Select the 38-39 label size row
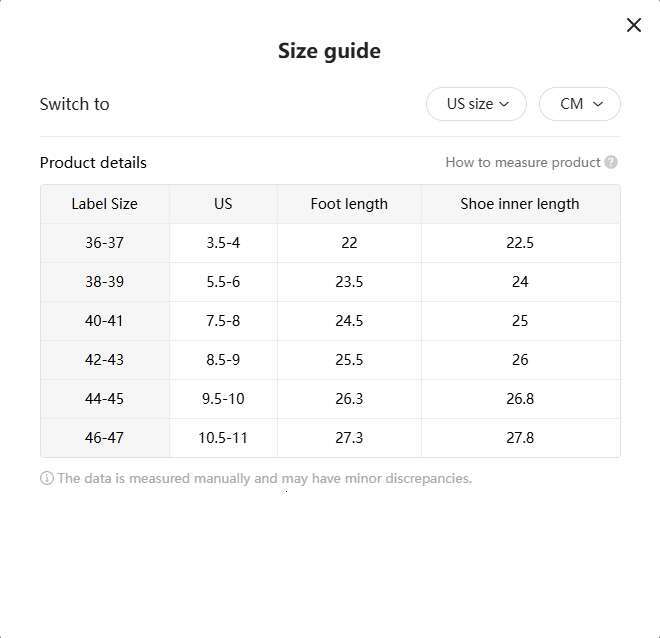The image size is (660, 638). (x=104, y=282)
